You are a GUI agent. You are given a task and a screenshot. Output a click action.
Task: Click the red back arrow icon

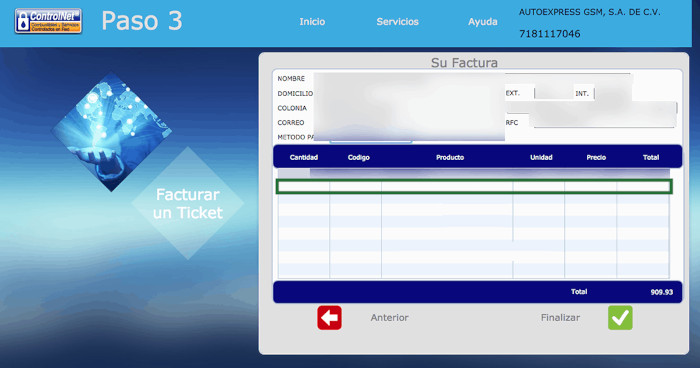329,318
